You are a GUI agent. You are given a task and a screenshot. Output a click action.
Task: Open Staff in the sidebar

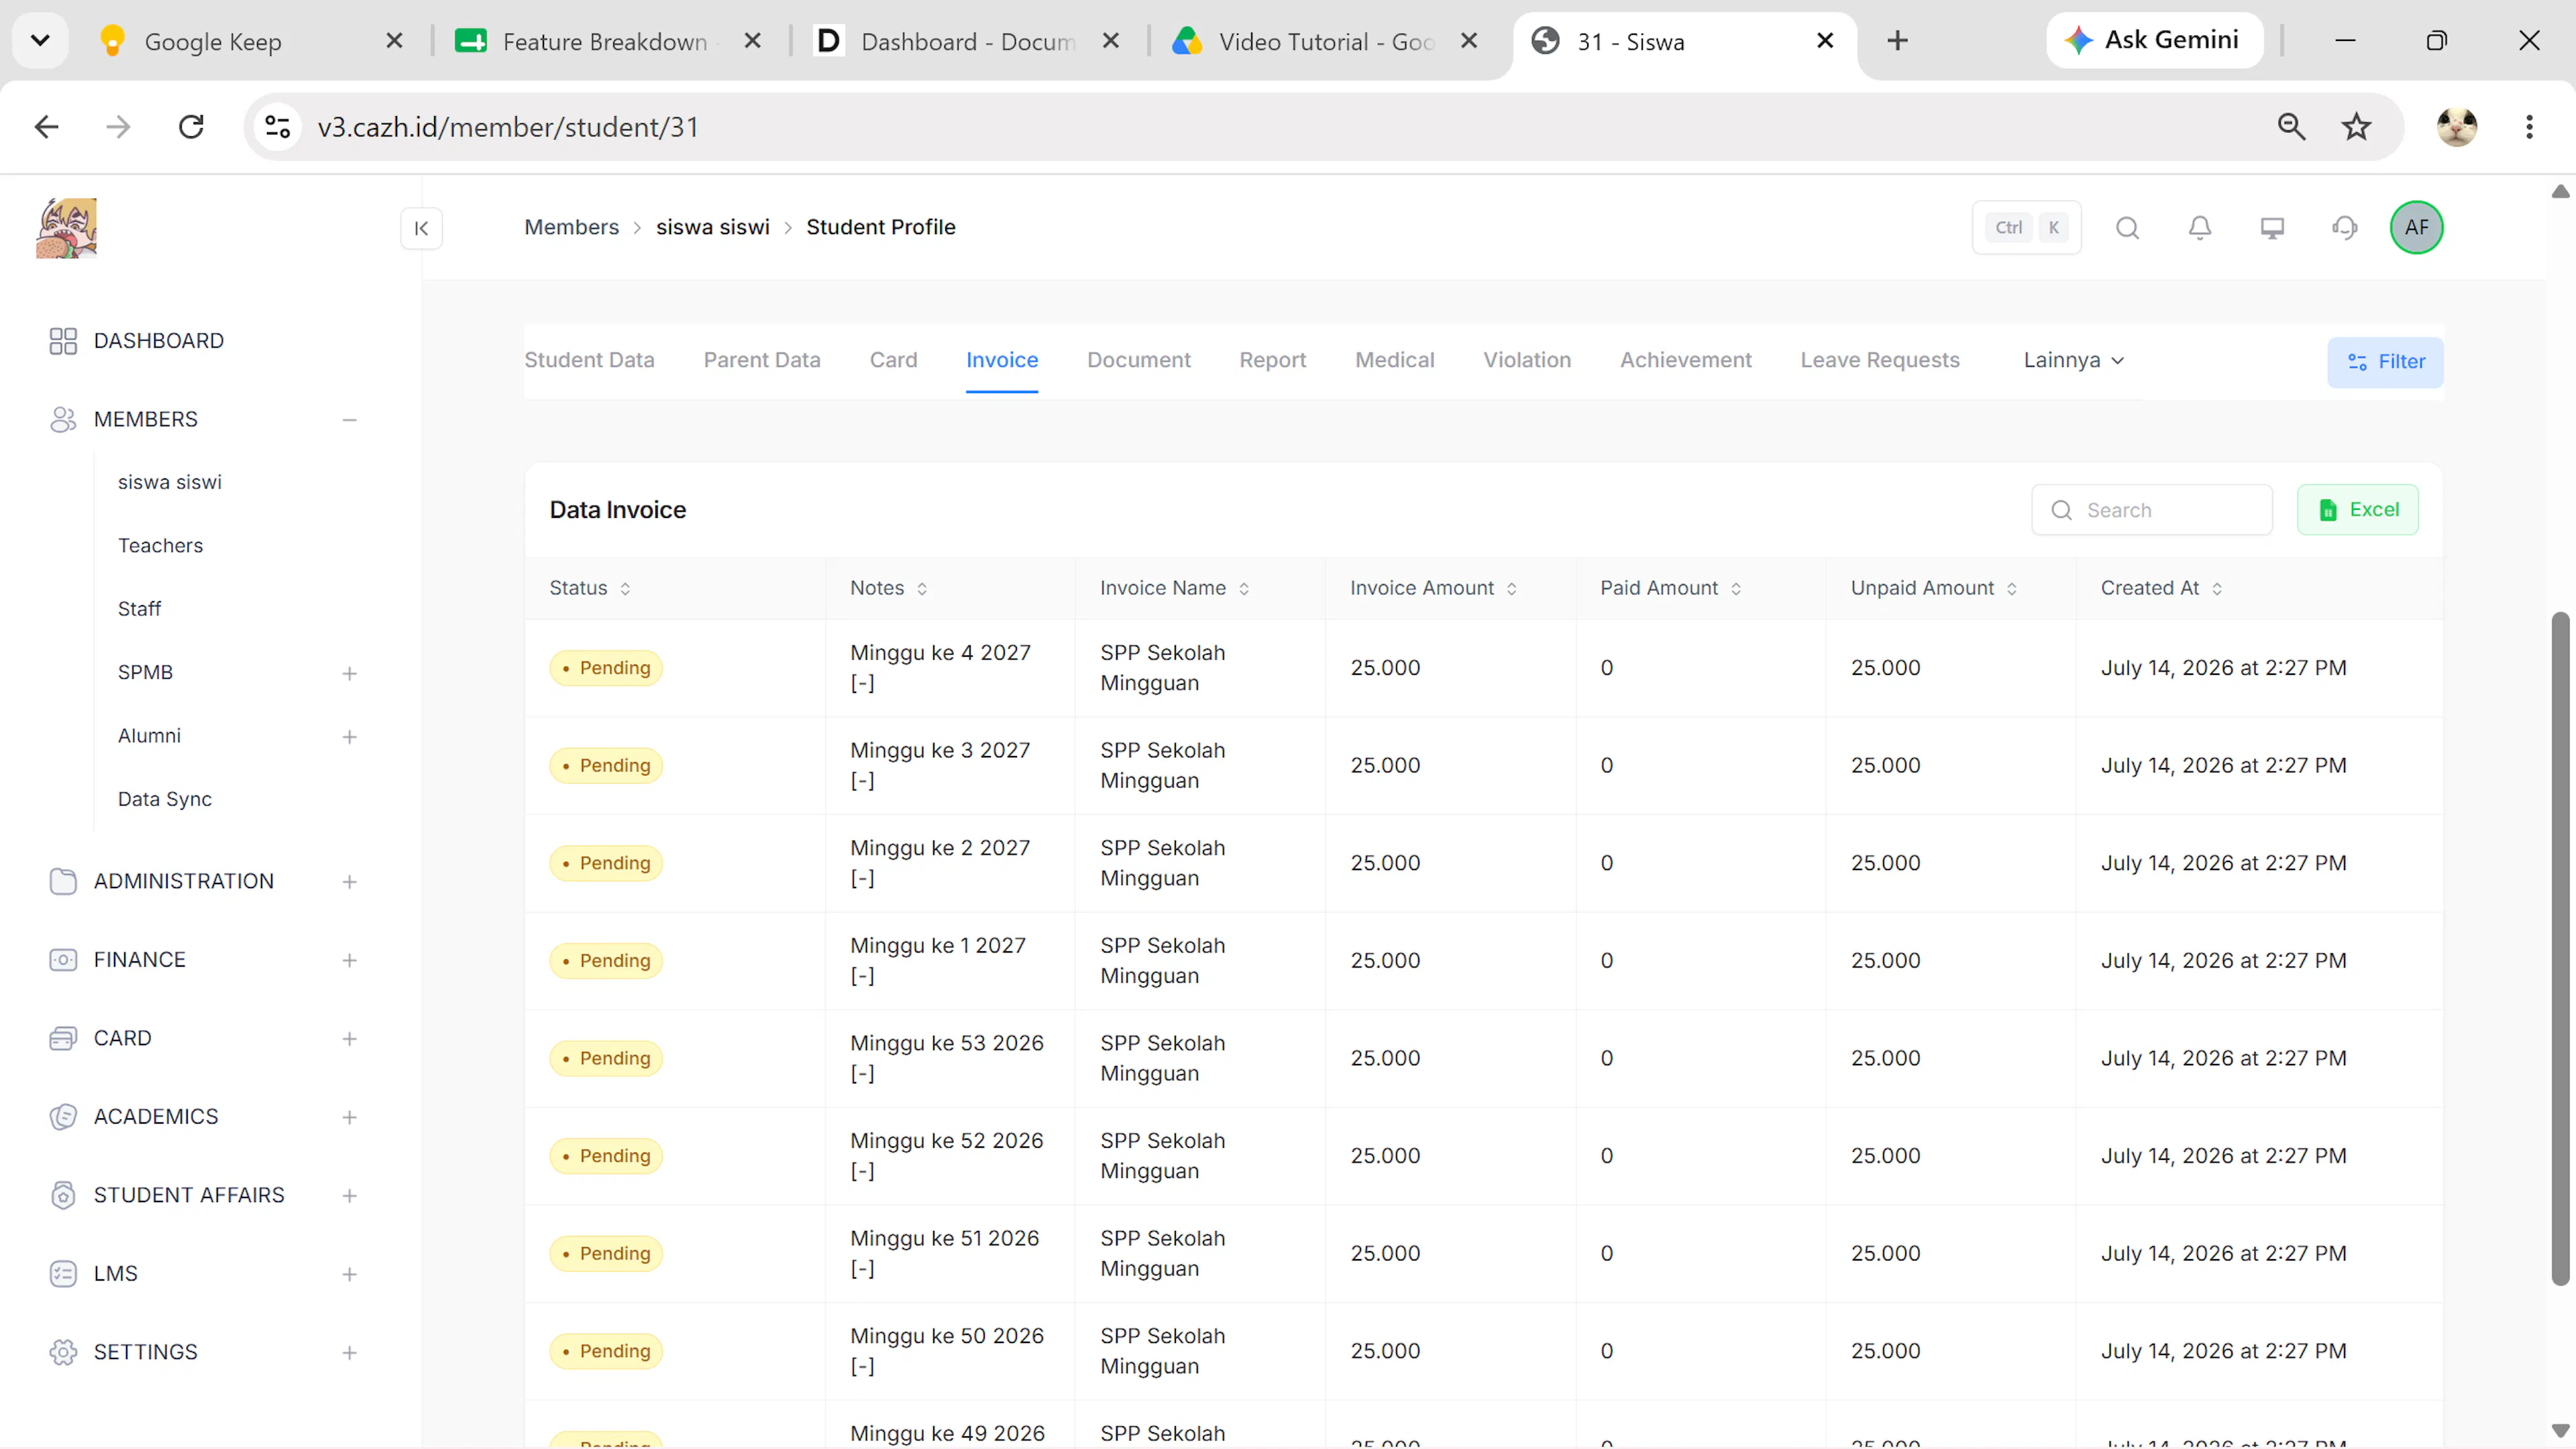tap(139, 609)
